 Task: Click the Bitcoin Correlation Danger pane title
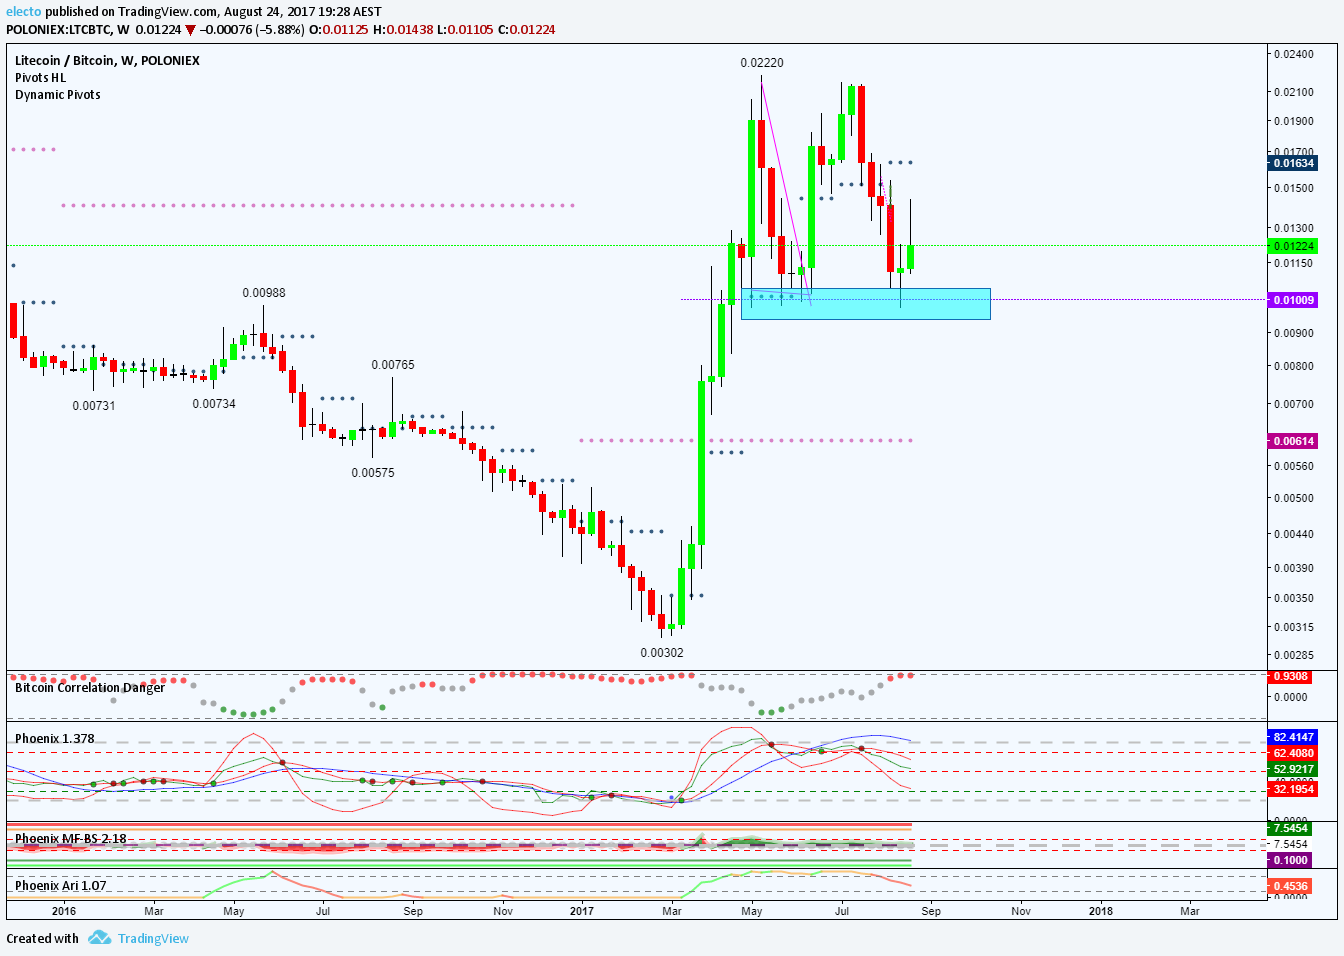pos(89,688)
